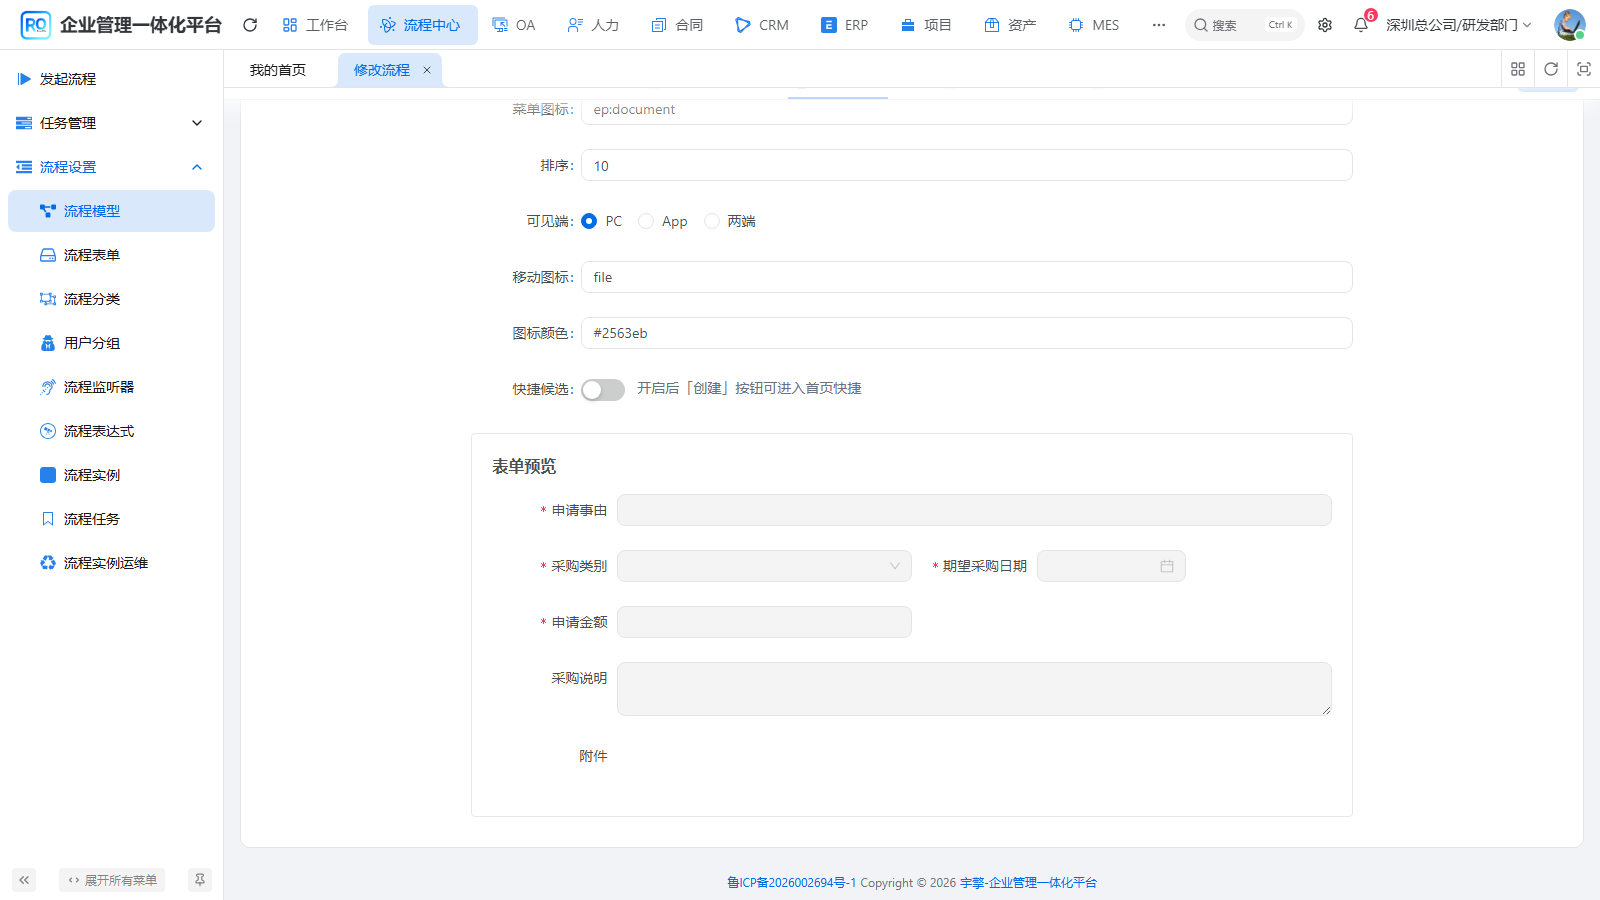1600x900 pixels.
Task: Expand the 任务管理 menu
Action: point(112,123)
